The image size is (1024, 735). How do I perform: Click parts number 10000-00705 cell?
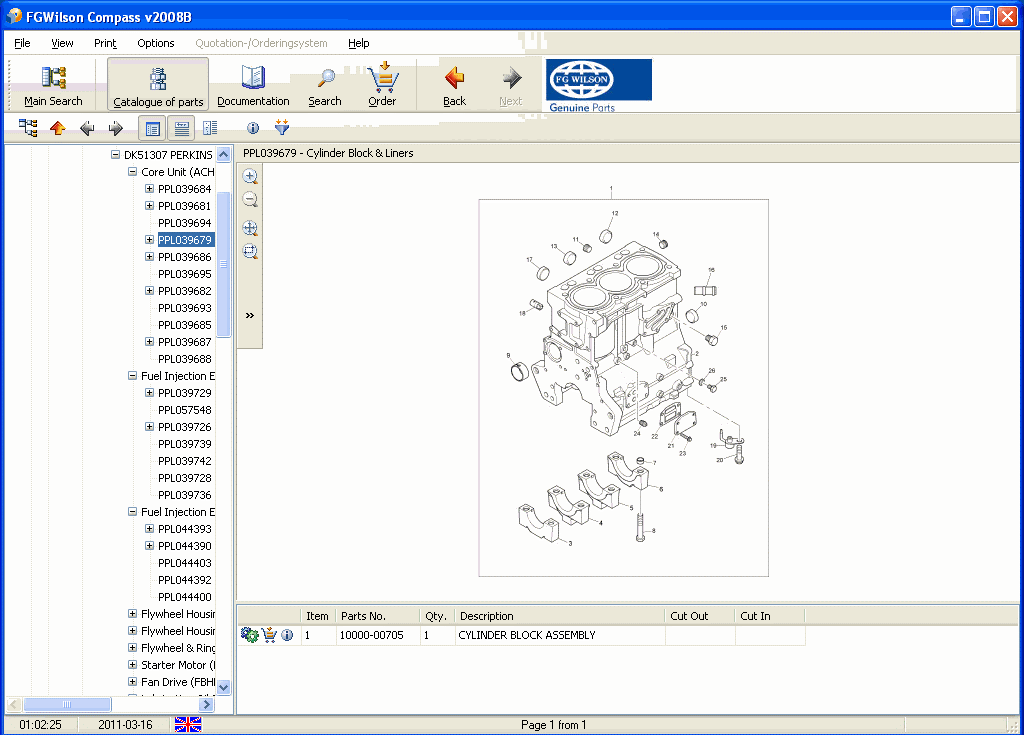pos(377,635)
